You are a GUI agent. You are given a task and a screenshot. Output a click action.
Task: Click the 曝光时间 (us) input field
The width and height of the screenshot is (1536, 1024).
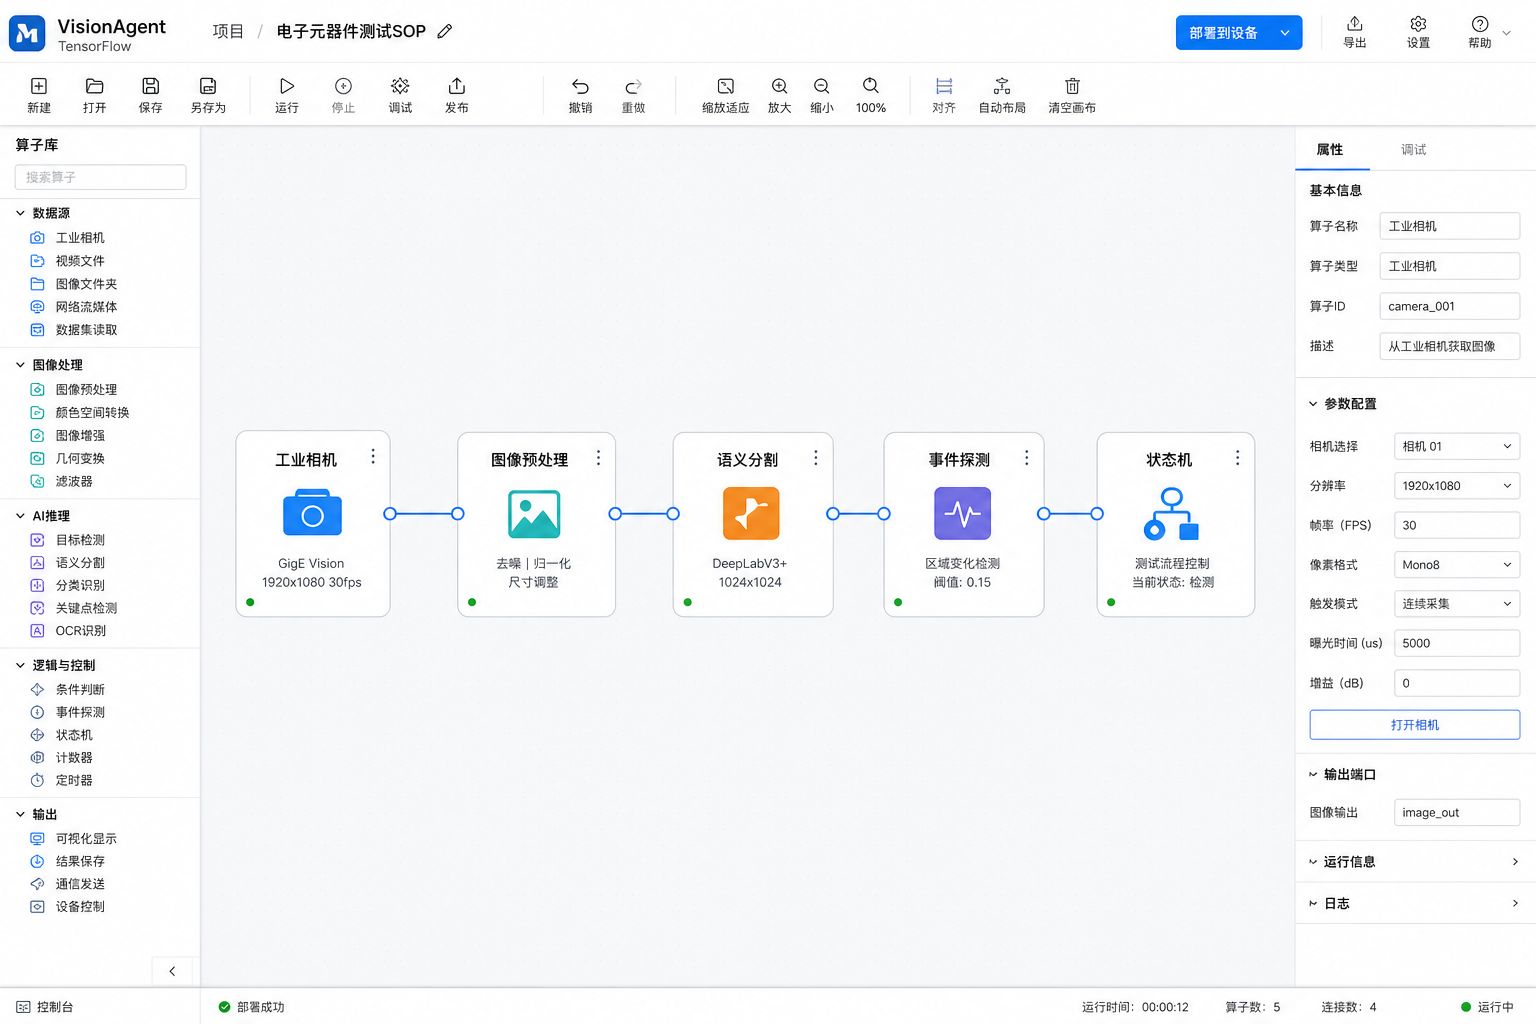pos(1457,643)
